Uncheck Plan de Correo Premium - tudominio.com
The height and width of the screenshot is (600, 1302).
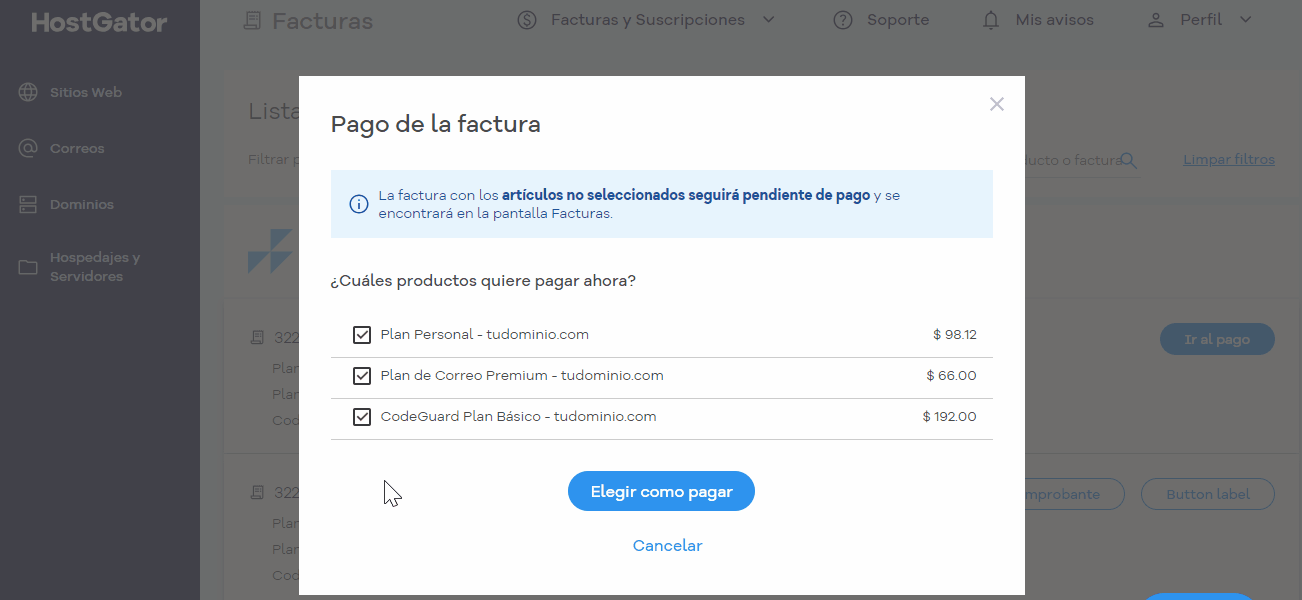(362, 376)
